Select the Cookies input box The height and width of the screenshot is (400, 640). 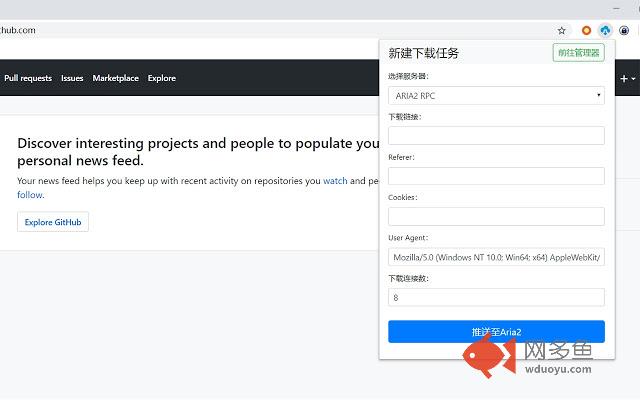(496, 216)
